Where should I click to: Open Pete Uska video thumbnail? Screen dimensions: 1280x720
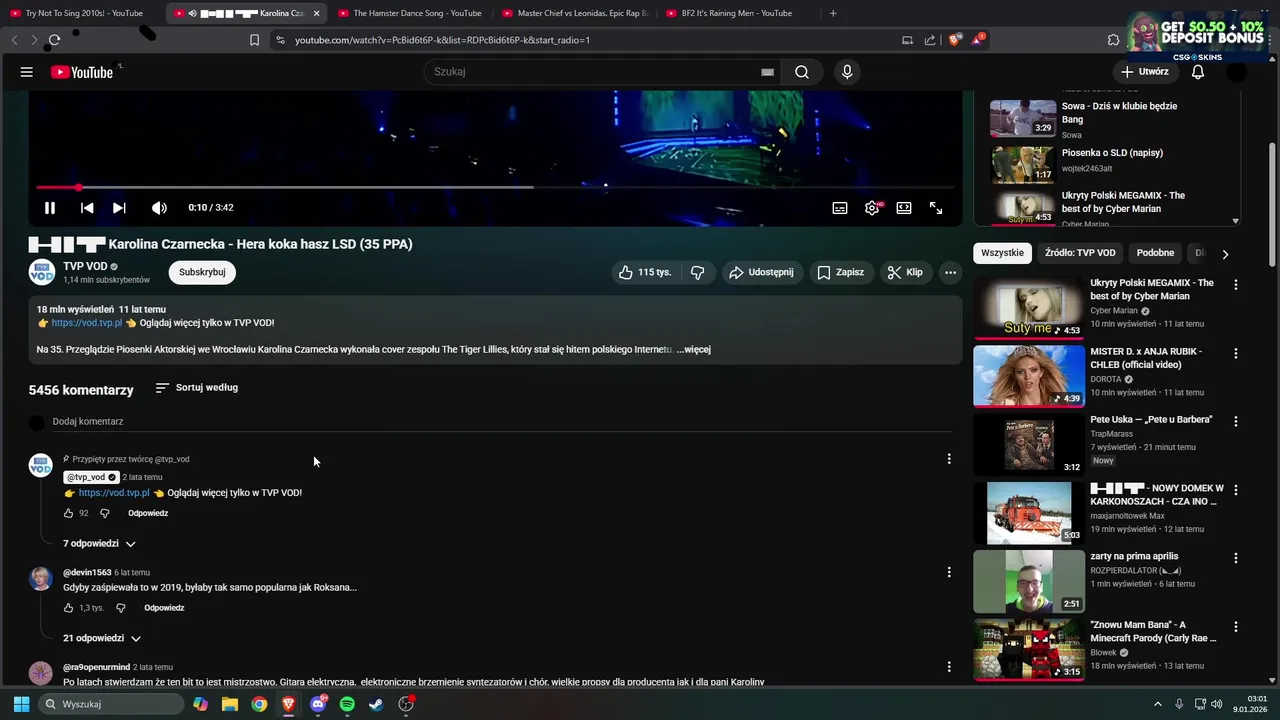click(1029, 444)
